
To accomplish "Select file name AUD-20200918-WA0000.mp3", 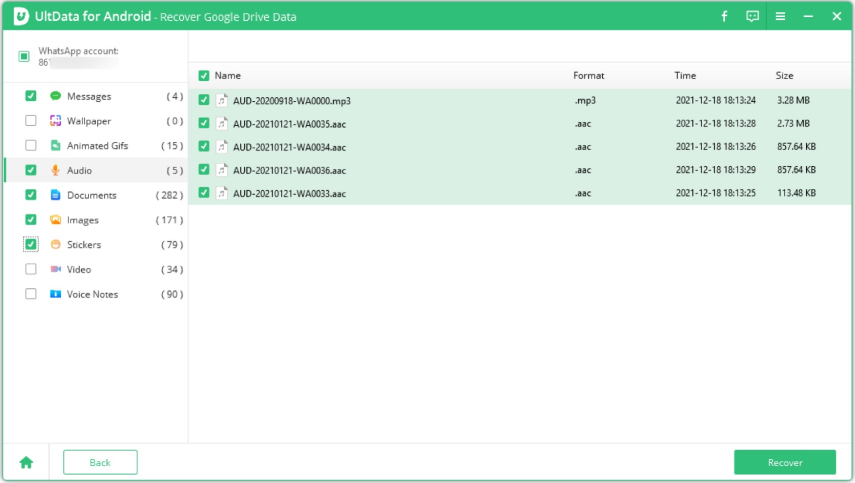I will click(x=292, y=101).
